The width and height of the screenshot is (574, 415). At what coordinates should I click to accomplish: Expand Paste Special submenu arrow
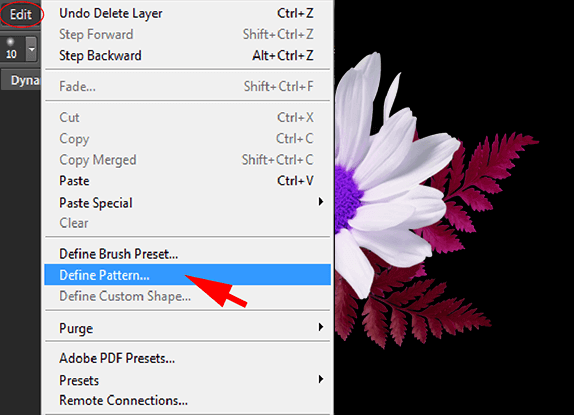pos(321,202)
